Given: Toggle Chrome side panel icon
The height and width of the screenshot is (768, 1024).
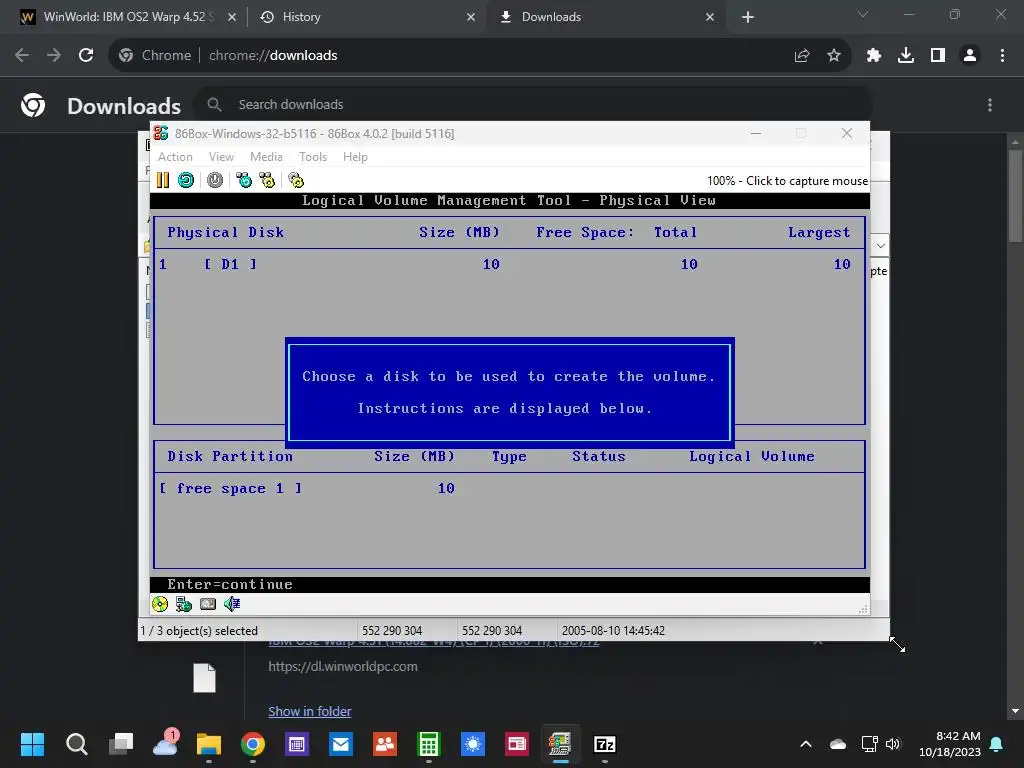Looking at the screenshot, I should tap(938, 56).
